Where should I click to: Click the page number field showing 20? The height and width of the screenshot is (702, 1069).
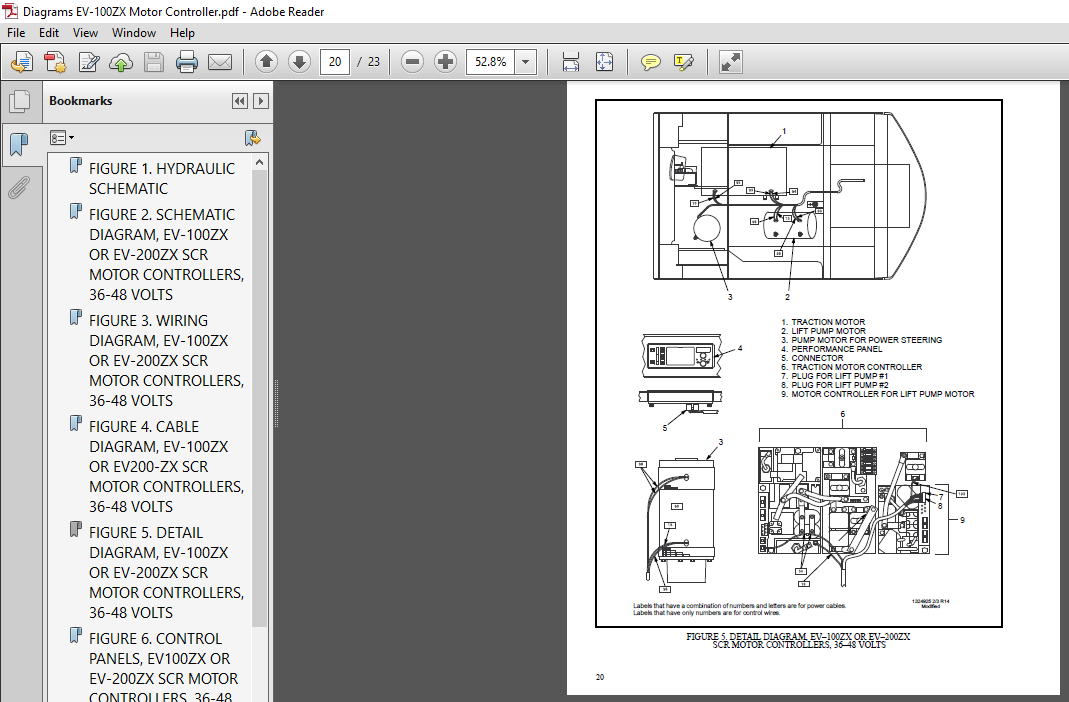click(x=335, y=62)
